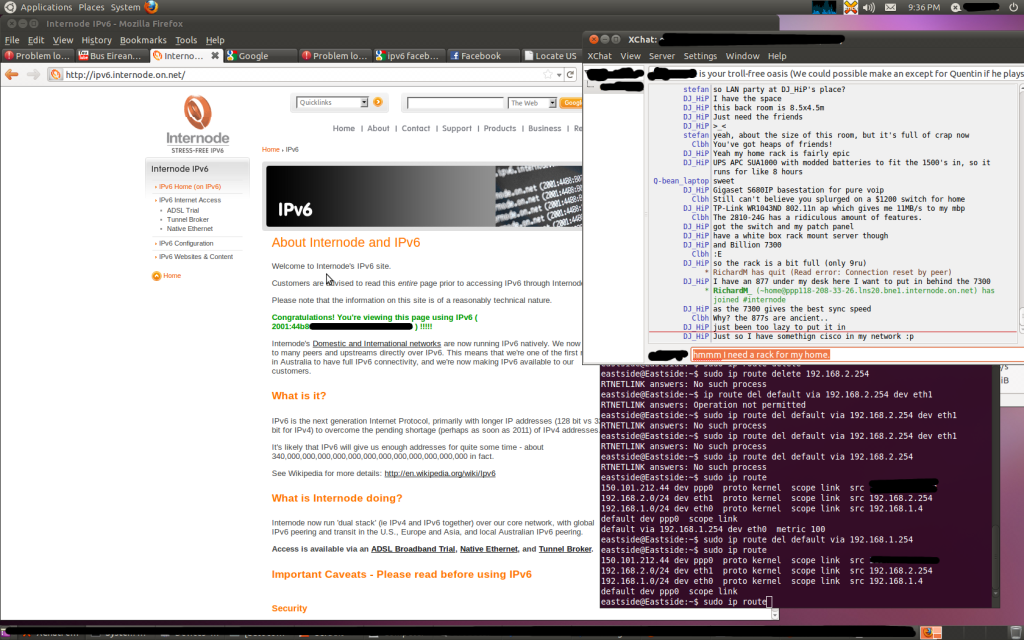
Task: Open the mail envelope indicator
Action: [x=890, y=7]
